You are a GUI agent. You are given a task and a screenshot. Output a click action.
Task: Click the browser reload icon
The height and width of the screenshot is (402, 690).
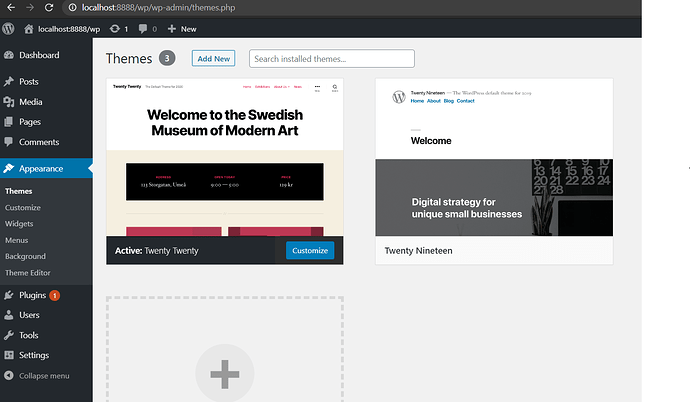click(x=52, y=7)
